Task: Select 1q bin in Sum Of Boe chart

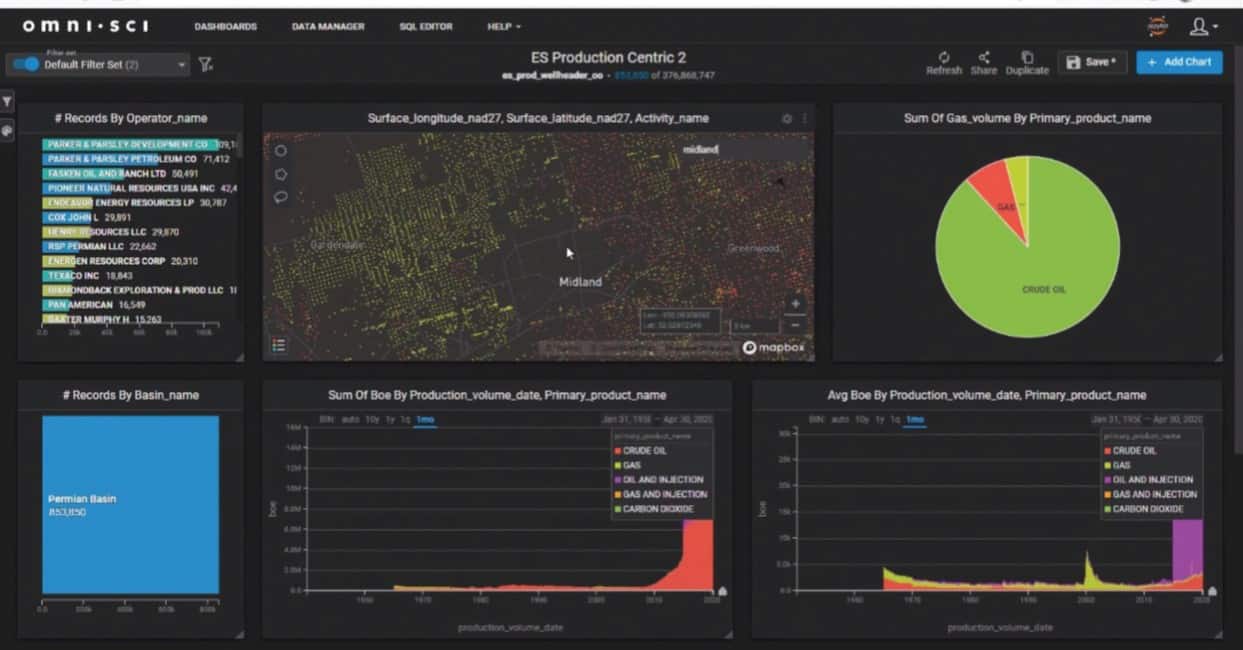Action: coord(405,420)
